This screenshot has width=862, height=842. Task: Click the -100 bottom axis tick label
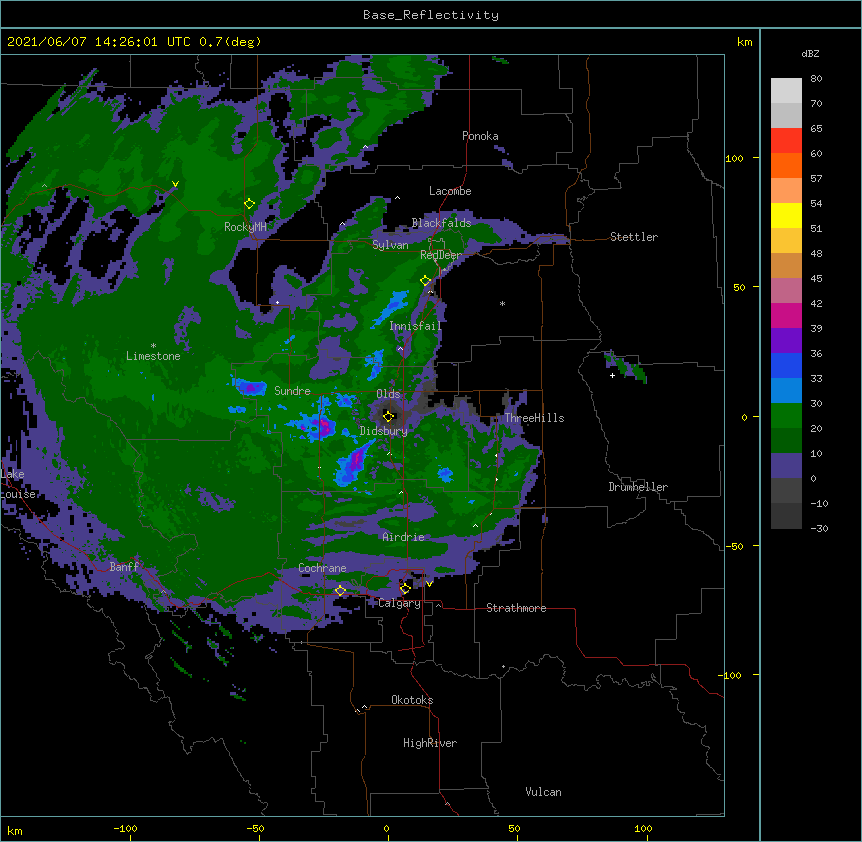(x=125, y=828)
